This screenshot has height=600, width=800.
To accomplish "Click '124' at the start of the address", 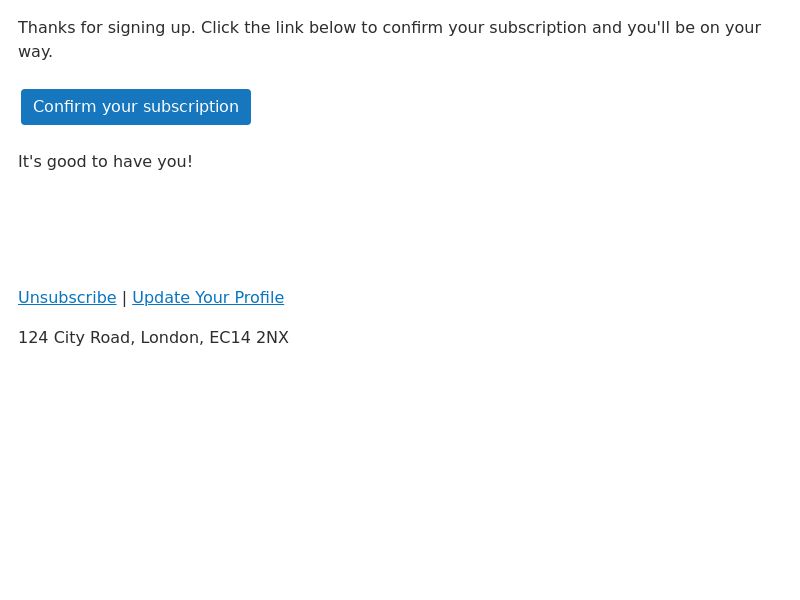I will coord(33,337).
